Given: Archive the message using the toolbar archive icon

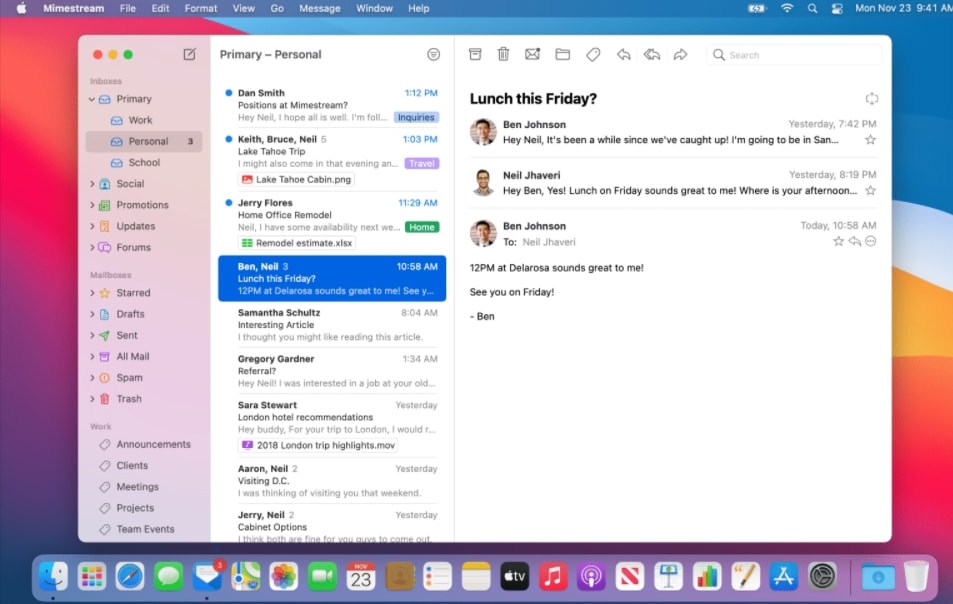Looking at the screenshot, I should pos(475,55).
